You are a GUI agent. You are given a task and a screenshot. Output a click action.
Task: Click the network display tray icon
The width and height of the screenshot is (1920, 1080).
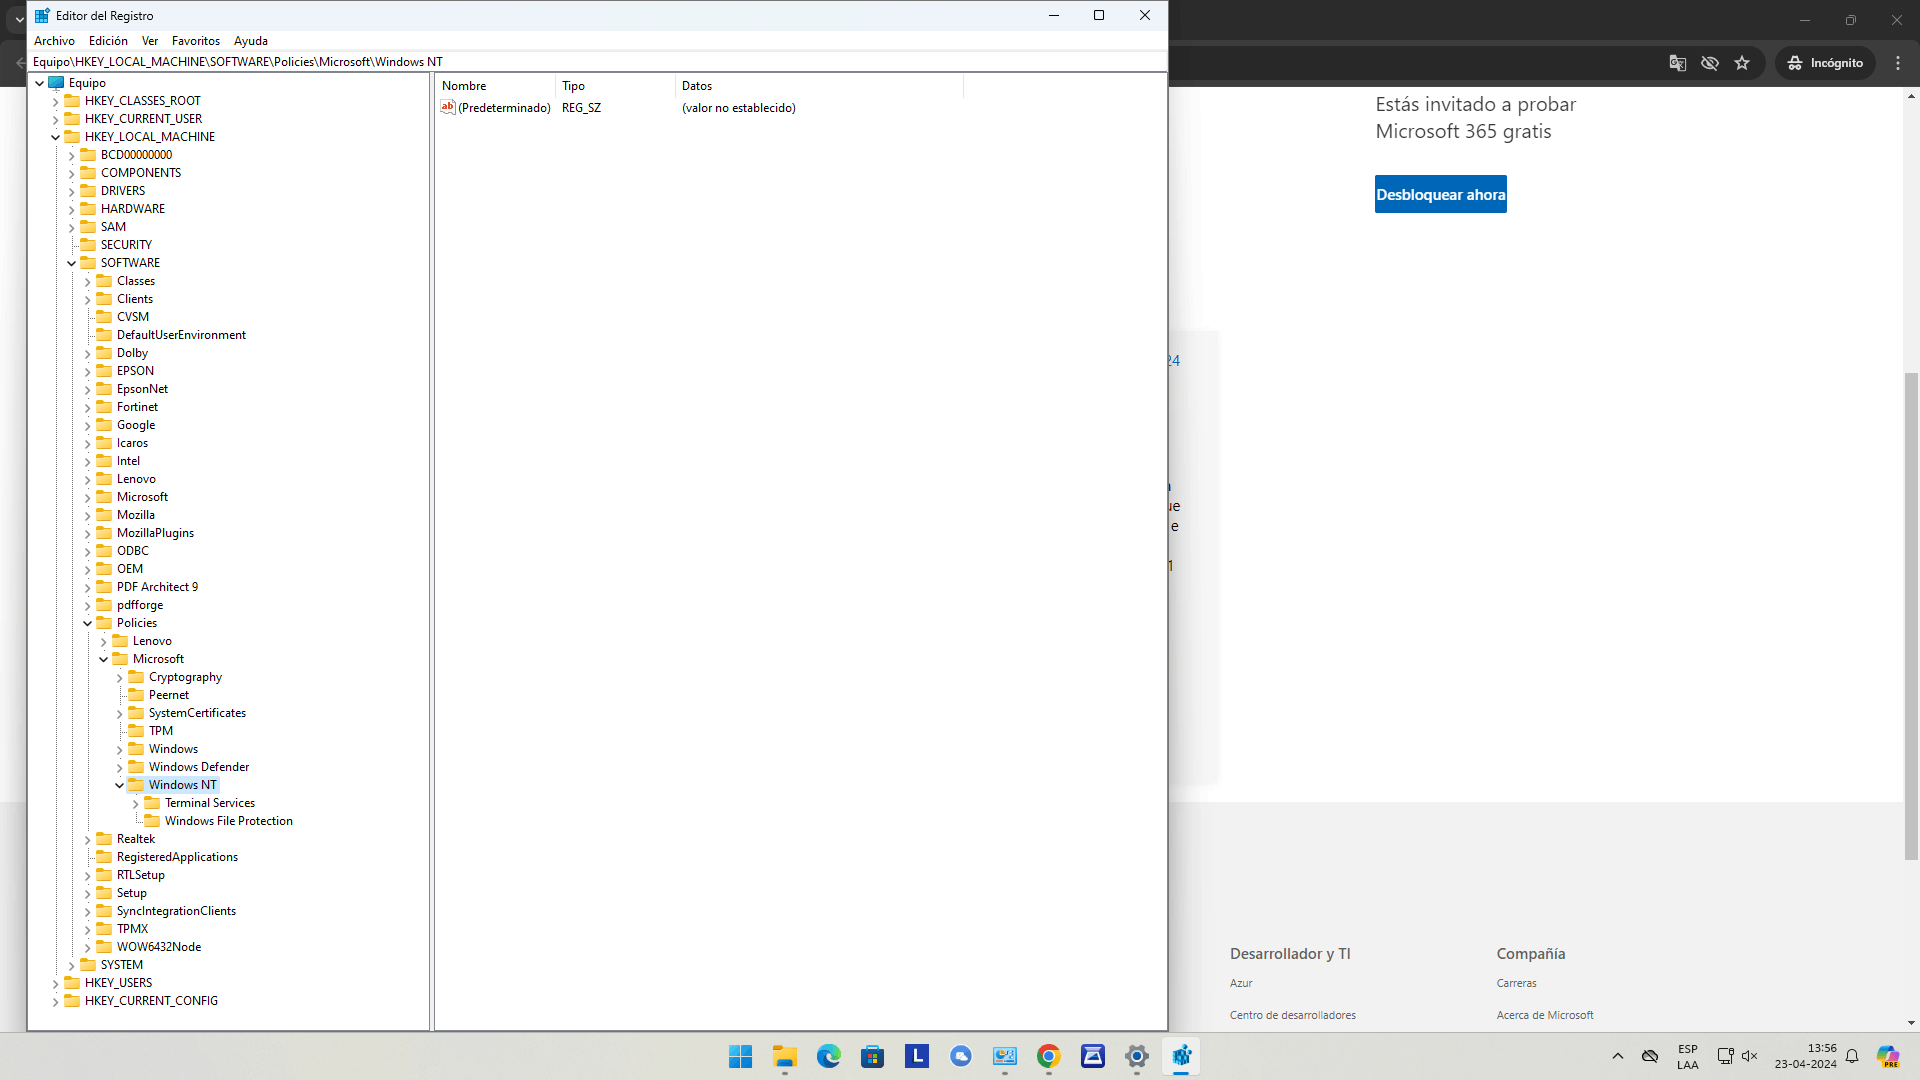click(x=1725, y=1056)
